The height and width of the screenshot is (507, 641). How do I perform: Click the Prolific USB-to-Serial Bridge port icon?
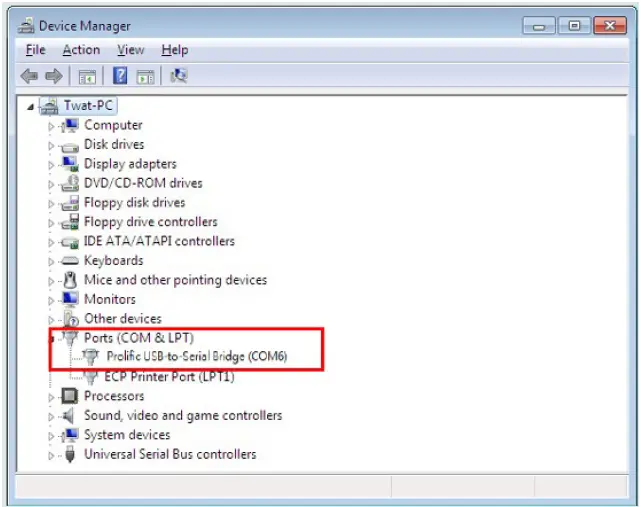coord(91,357)
